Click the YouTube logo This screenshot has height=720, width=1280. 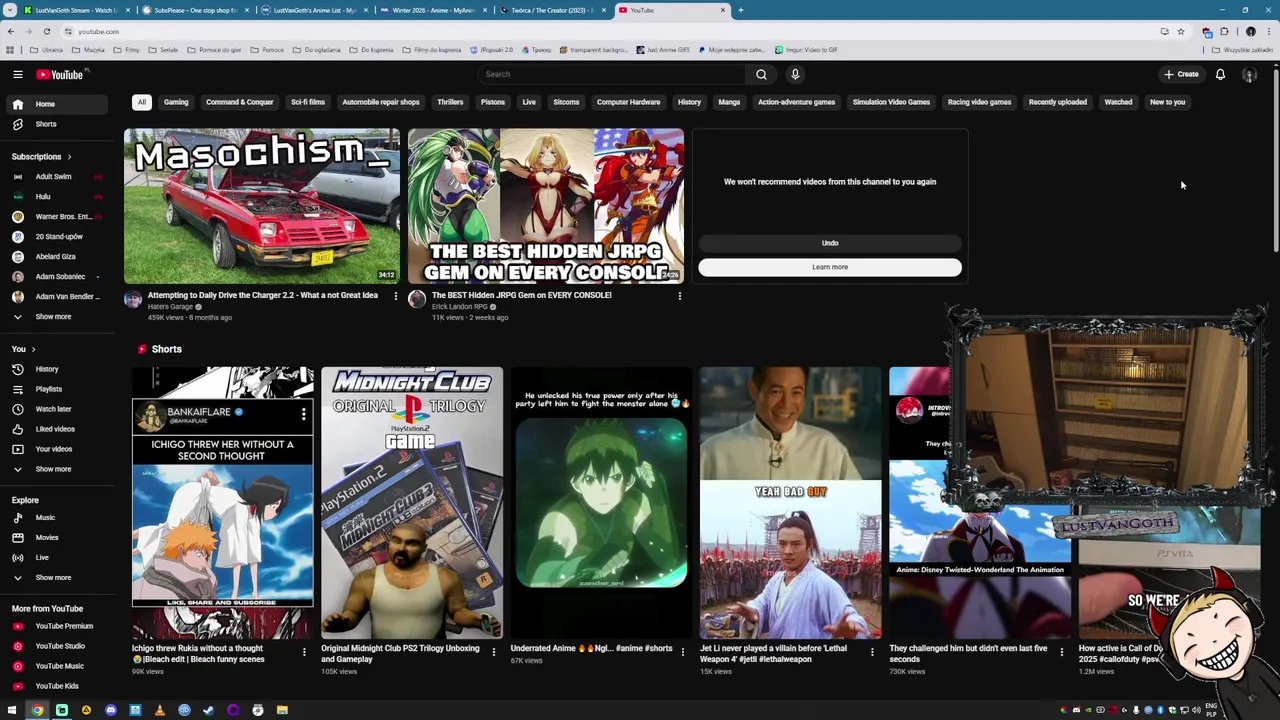(60, 74)
